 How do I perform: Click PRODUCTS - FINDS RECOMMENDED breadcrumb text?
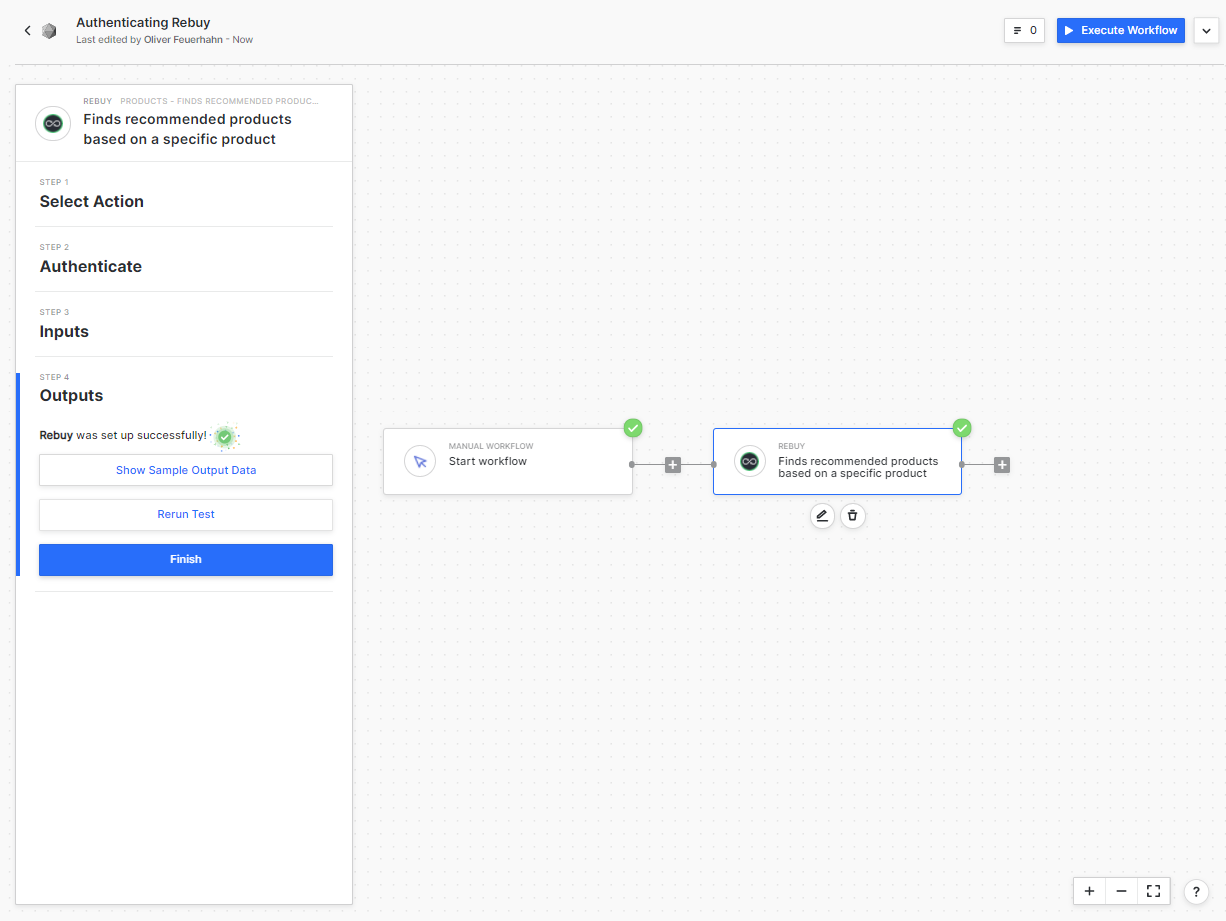point(219,101)
